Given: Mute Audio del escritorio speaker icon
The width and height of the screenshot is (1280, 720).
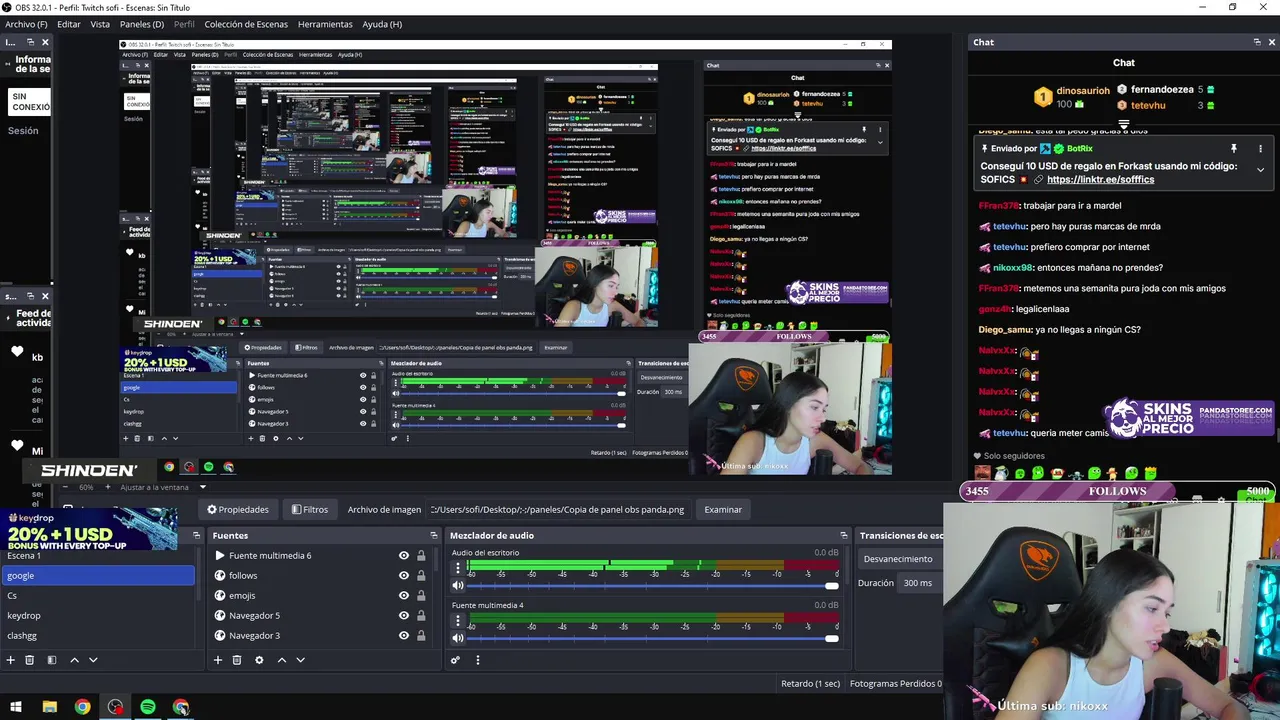Looking at the screenshot, I should click(x=458, y=586).
